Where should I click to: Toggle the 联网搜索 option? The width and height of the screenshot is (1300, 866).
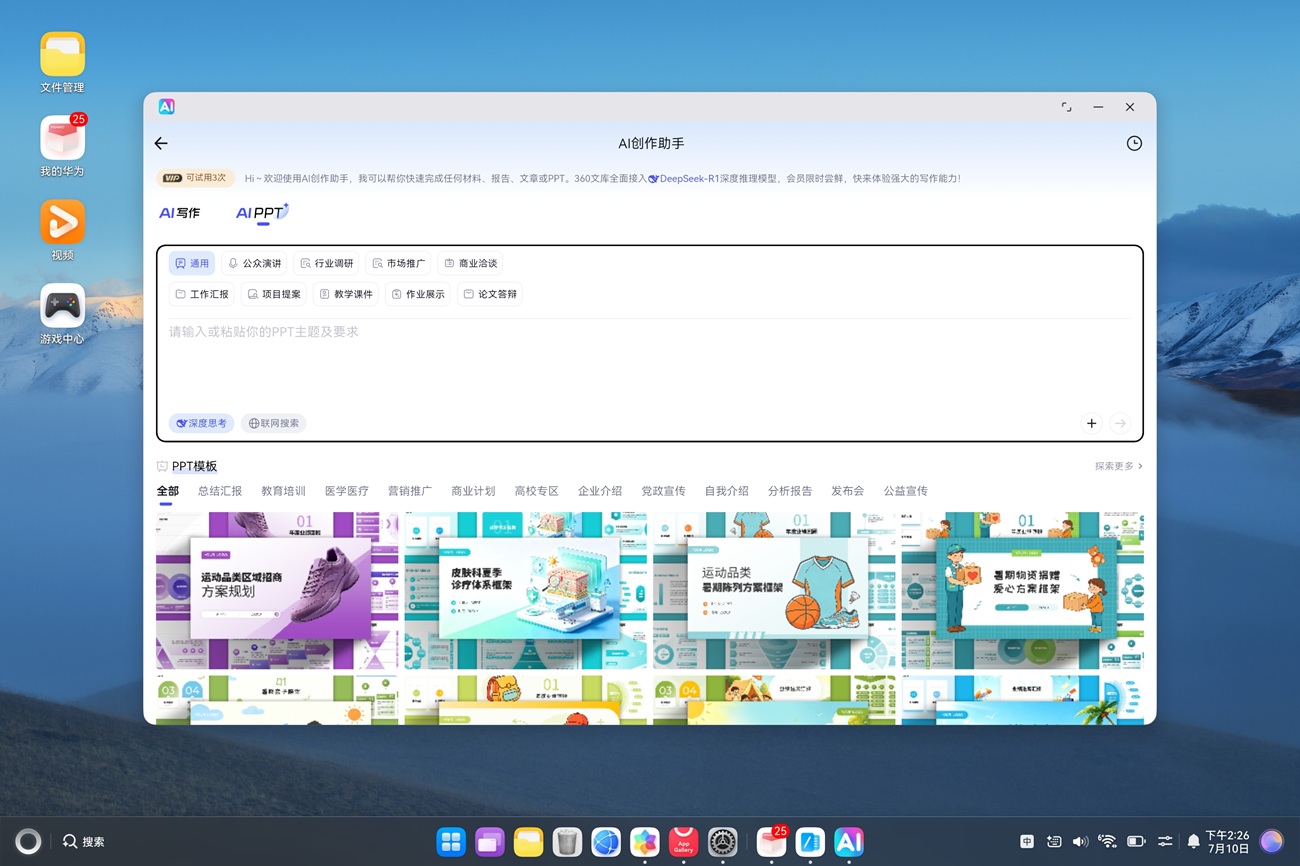273,424
